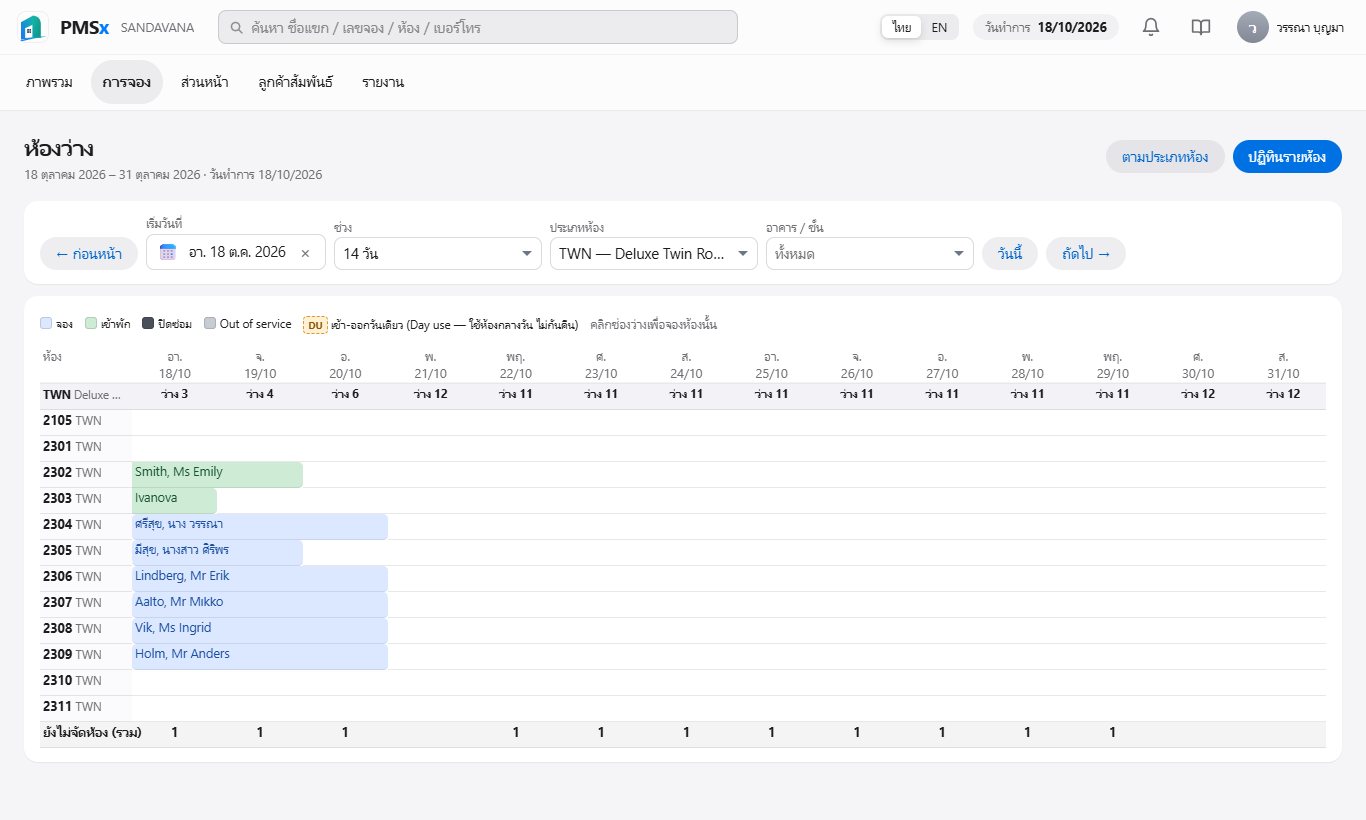1366x820 pixels.
Task: Click the ว่าง 12 cell under 21/10
Action: 430,395
